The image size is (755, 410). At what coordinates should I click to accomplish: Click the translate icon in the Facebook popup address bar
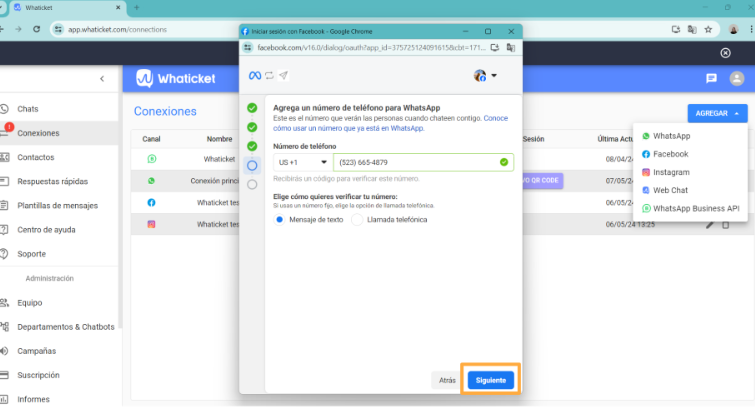511,47
